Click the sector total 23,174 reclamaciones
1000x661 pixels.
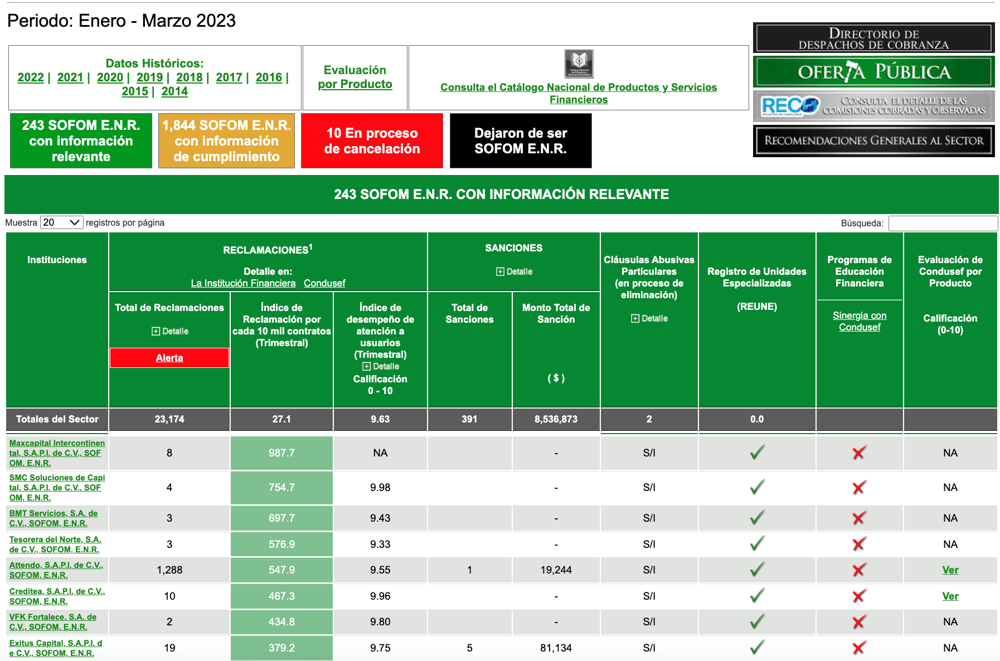[170, 419]
